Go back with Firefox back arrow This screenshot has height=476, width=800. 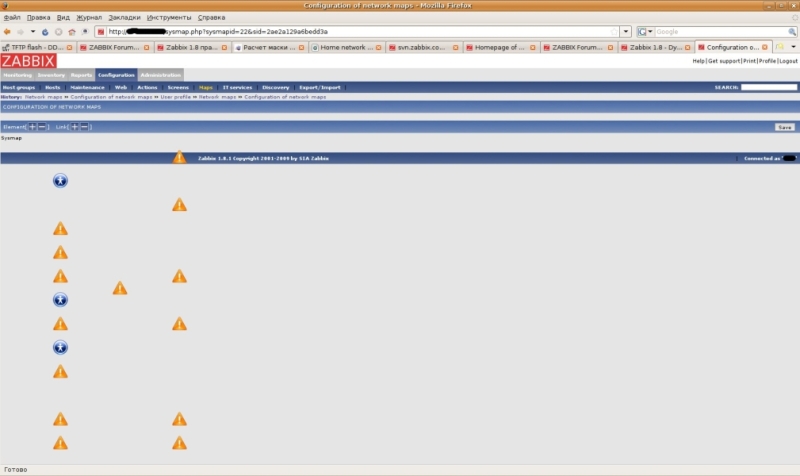[x=7, y=32]
